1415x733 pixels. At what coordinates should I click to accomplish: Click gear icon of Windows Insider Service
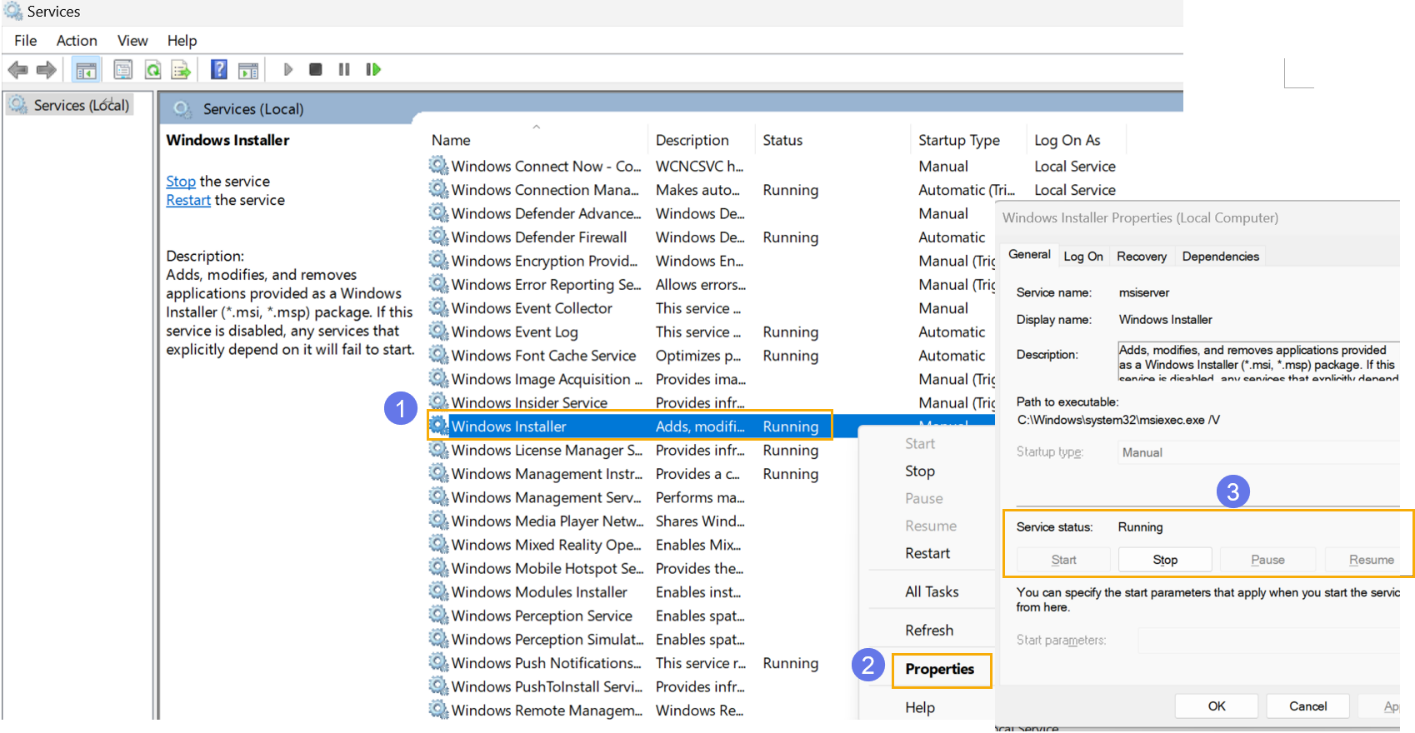click(438, 403)
